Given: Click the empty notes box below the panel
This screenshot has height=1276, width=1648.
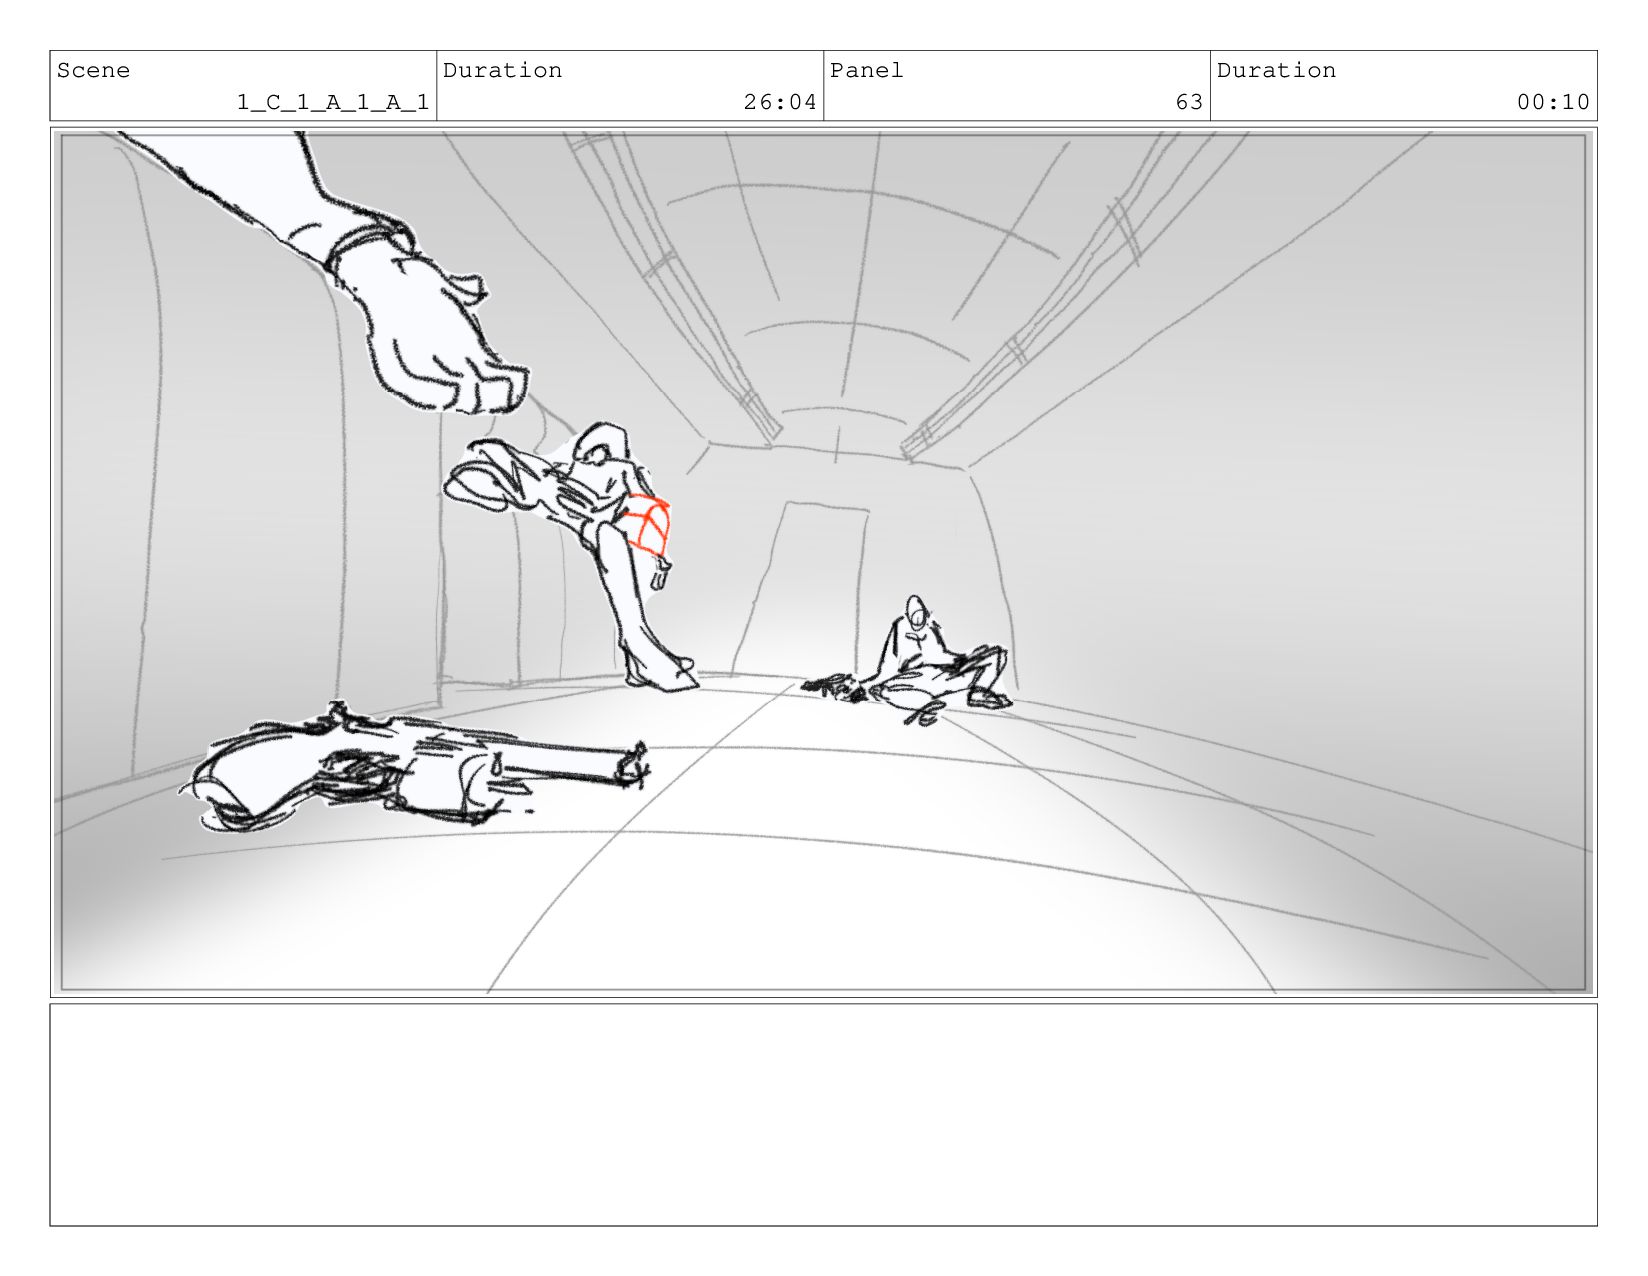Looking at the screenshot, I should 823,1115.
